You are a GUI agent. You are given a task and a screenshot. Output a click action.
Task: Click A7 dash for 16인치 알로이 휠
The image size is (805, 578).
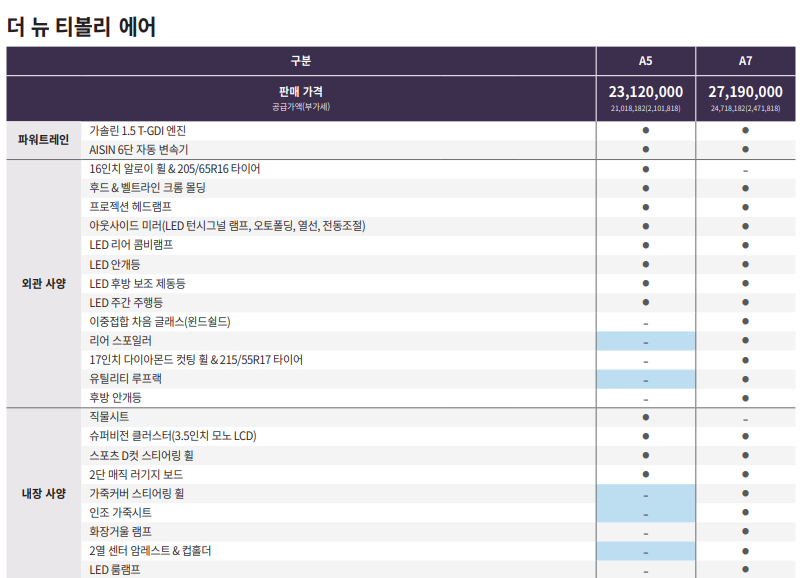[x=745, y=171]
